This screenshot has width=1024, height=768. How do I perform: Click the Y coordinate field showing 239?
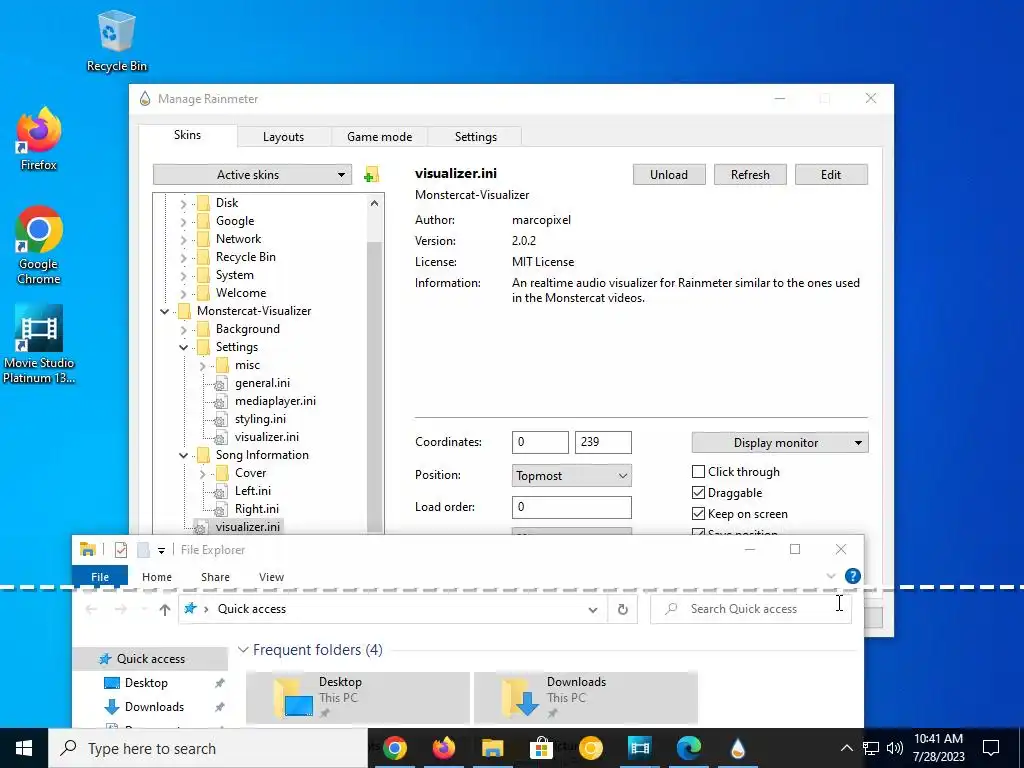tap(603, 442)
